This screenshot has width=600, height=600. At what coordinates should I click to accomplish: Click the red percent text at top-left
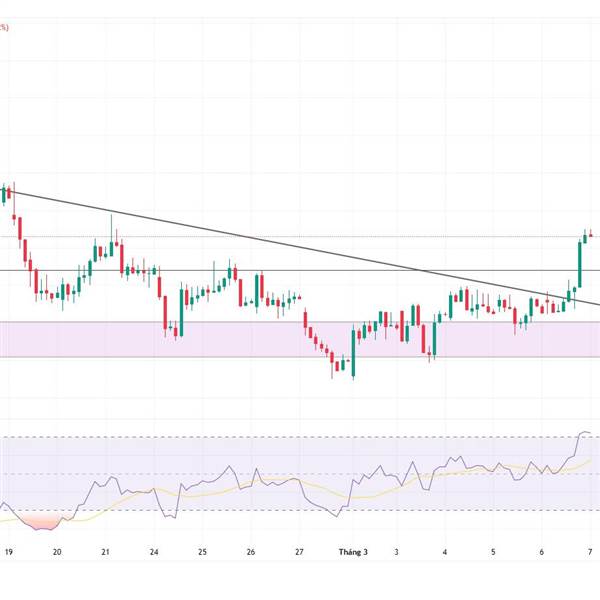coord(4,28)
